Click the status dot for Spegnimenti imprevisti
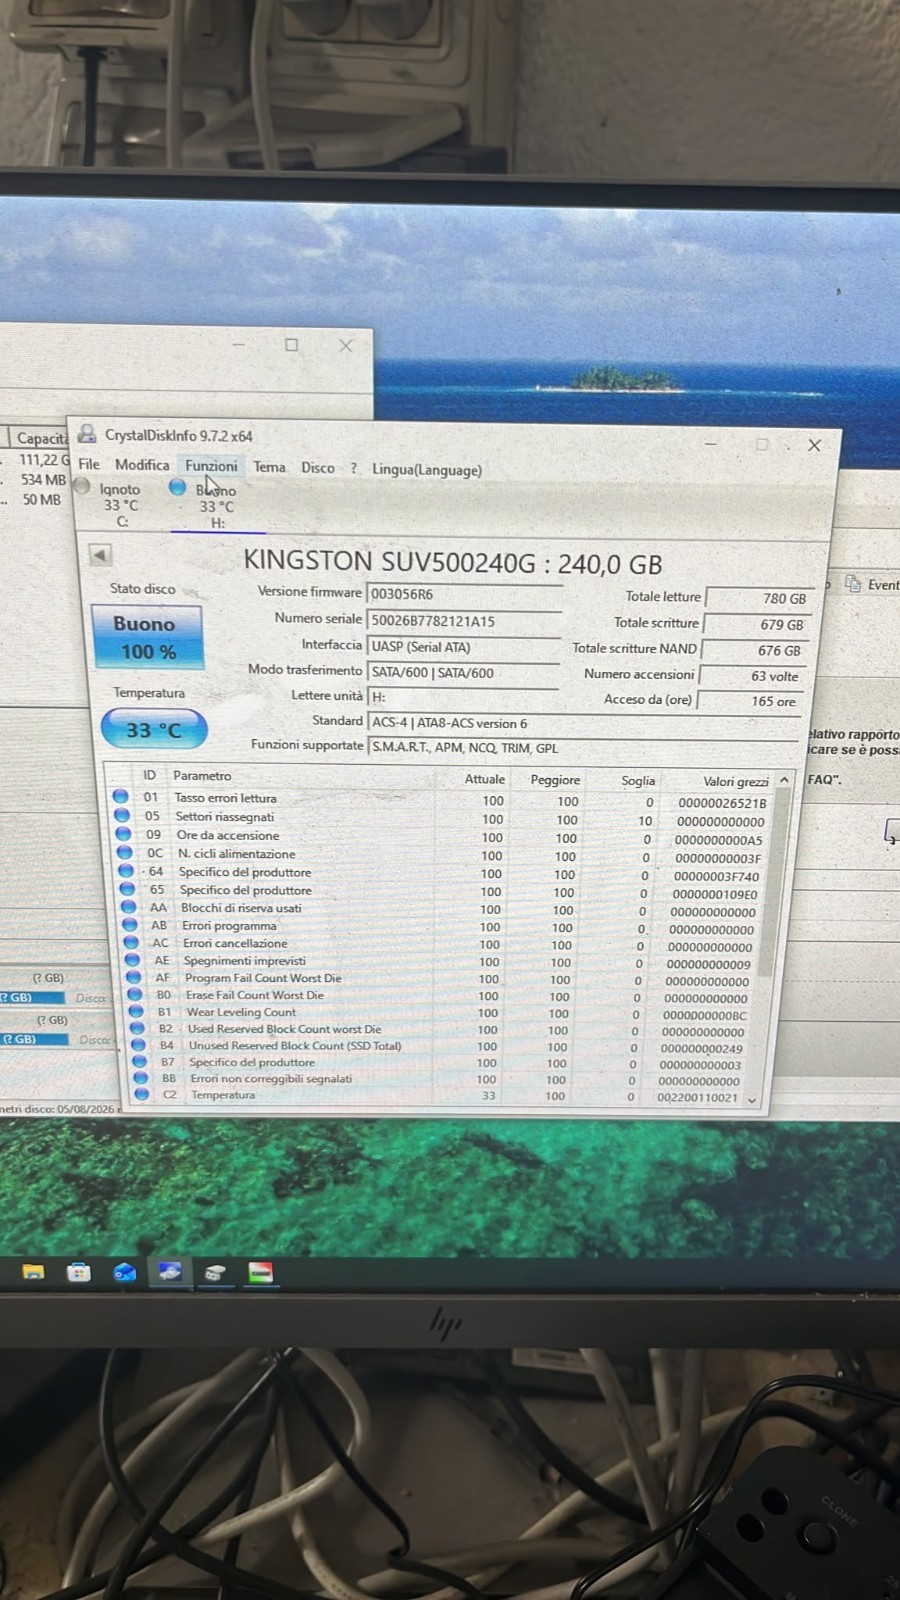900x1600 pixels. click(131, 960)
